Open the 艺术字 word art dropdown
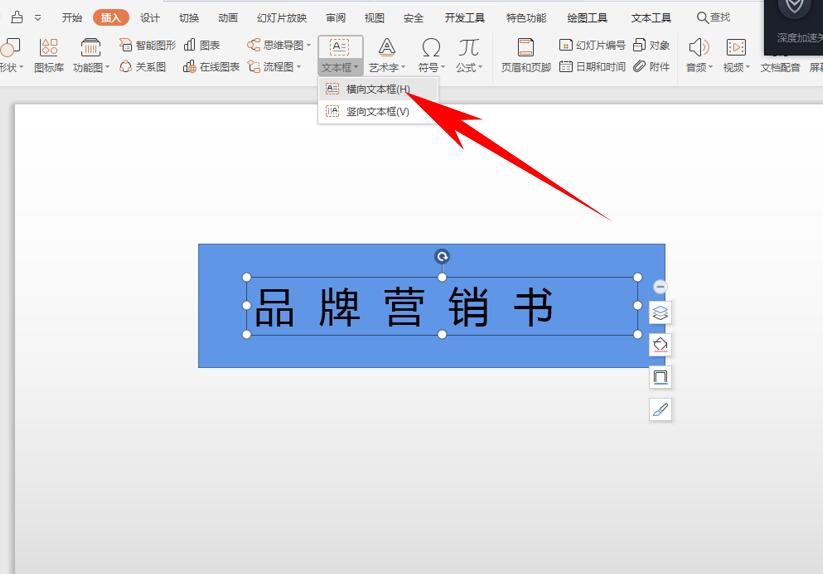Image resolution: width=823 pixels, height=574 pixels. pos(387,55)
